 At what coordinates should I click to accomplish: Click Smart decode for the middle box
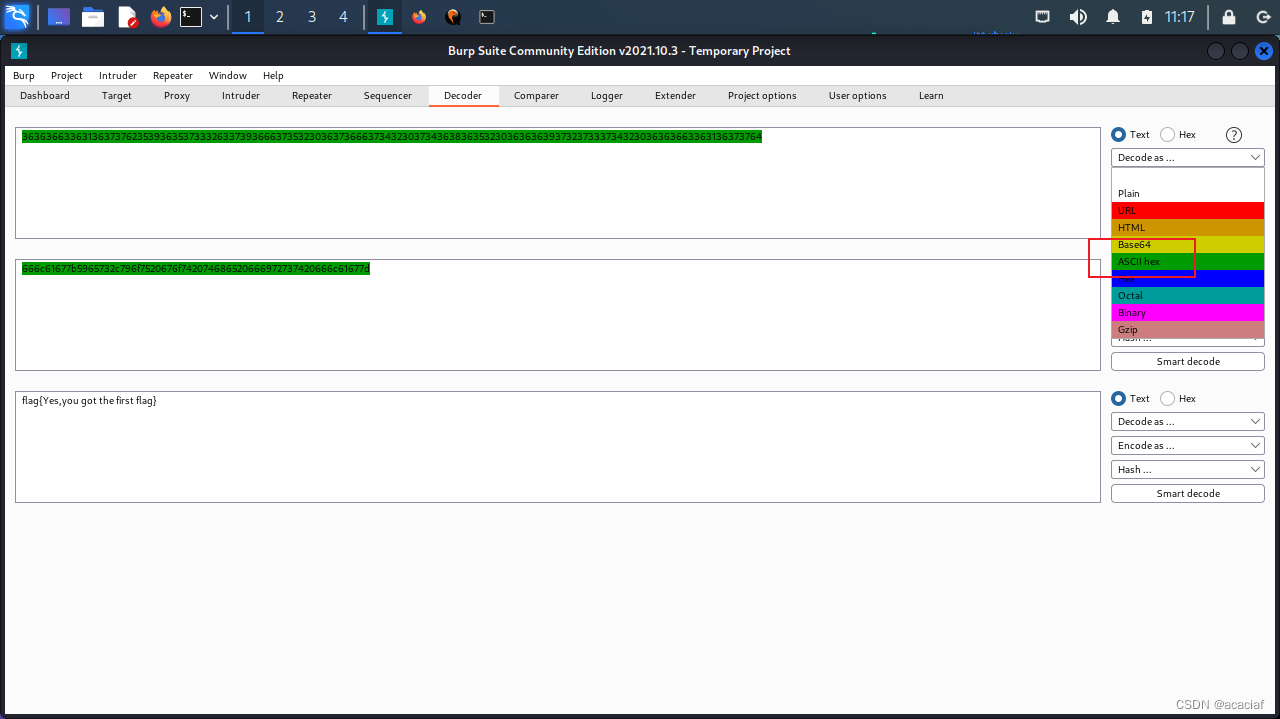click(x=1188, y=362)
